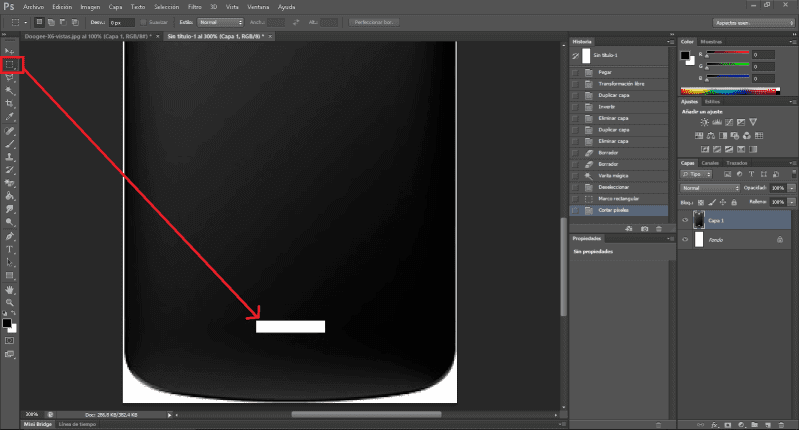Select the Paint Bucket tool
The image size is (799, 430).
pos(9,196)
